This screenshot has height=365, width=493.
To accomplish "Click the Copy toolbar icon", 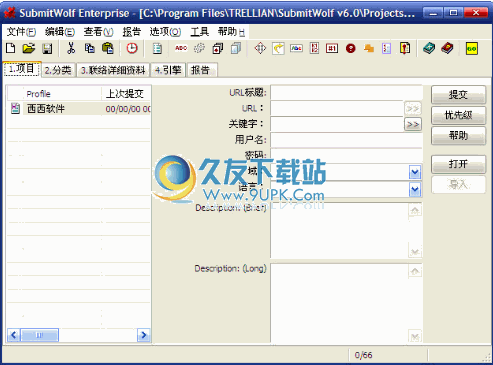I will 89,48.
